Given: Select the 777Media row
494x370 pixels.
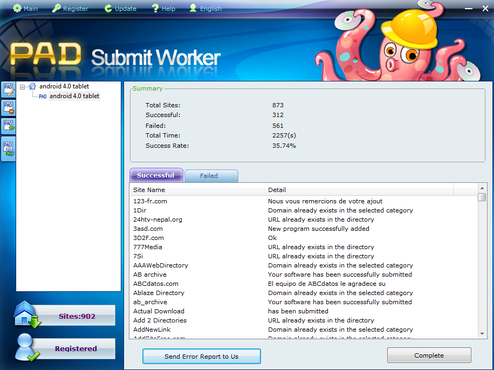Looking at the screenshot, I should (304, 247).
